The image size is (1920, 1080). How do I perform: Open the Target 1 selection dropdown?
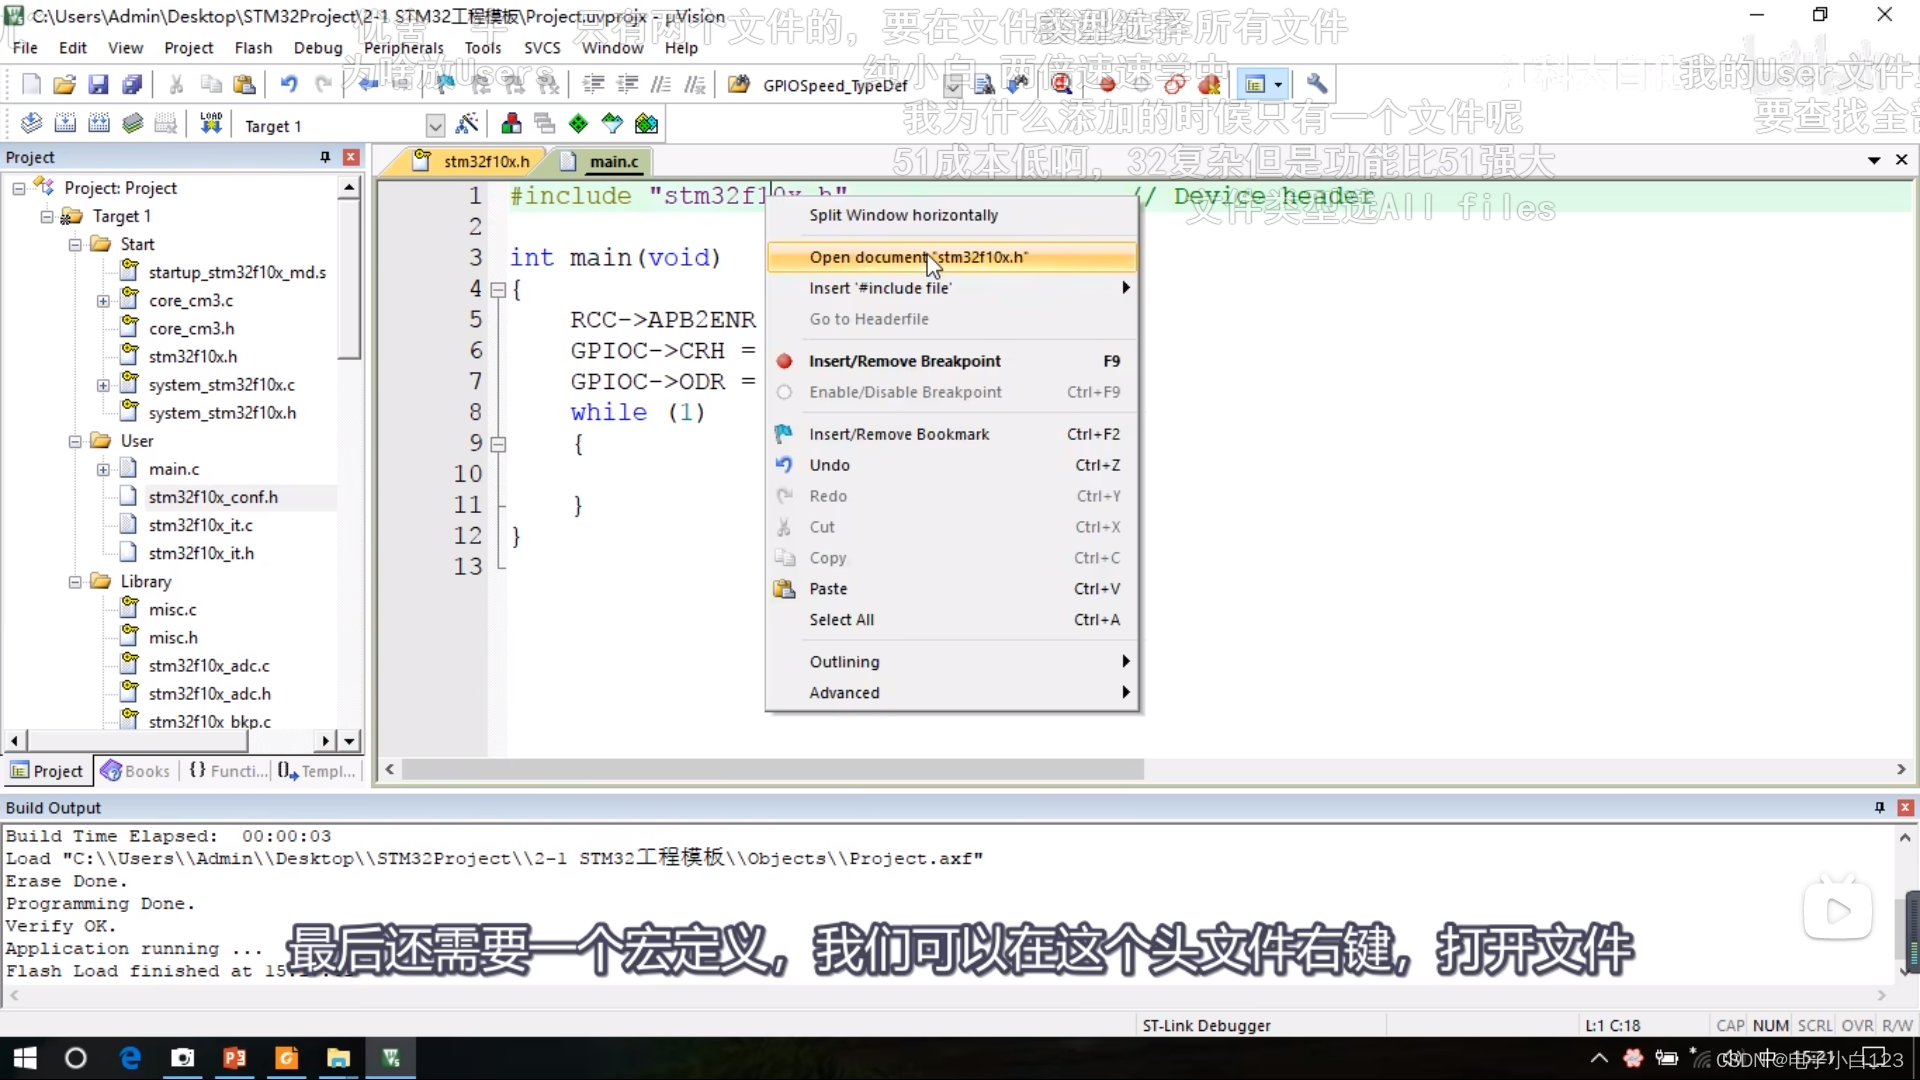(435, 124)
